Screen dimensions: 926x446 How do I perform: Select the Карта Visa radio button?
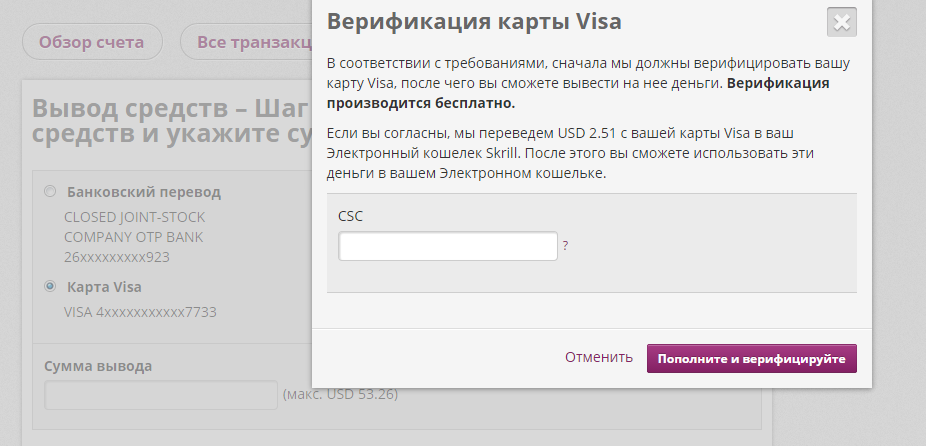click(x=50, y=287)
